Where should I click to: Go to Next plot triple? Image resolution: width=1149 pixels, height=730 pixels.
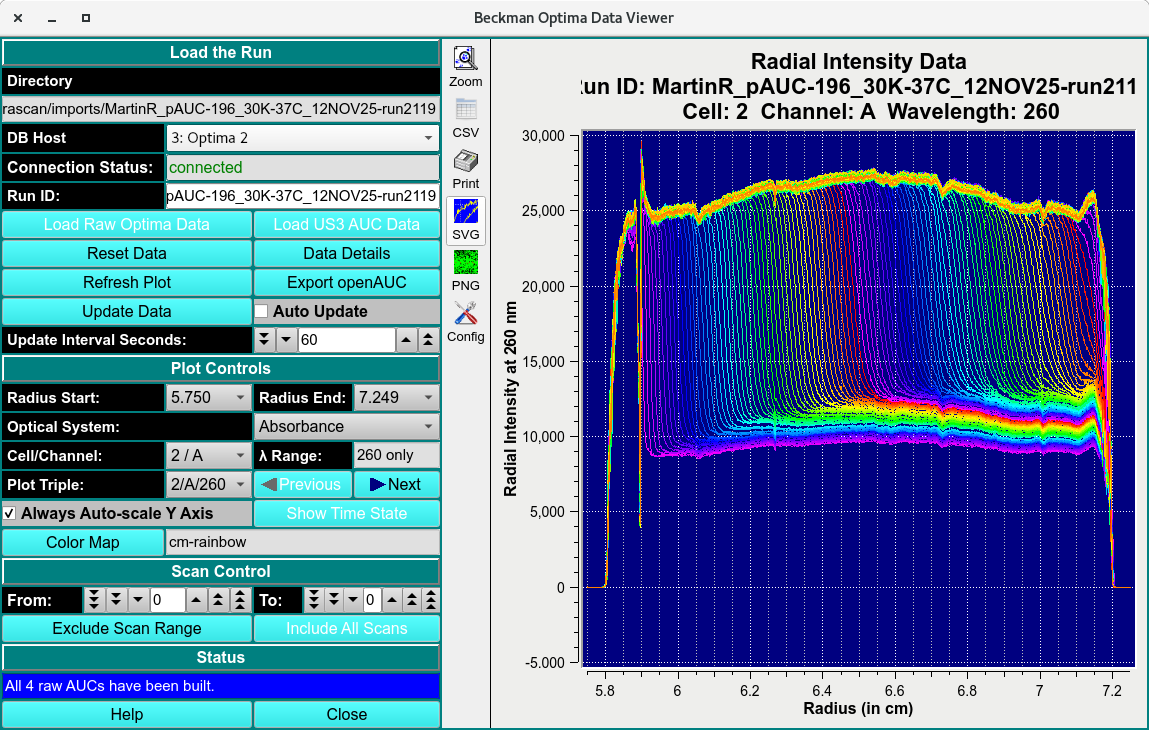[396, 484]
